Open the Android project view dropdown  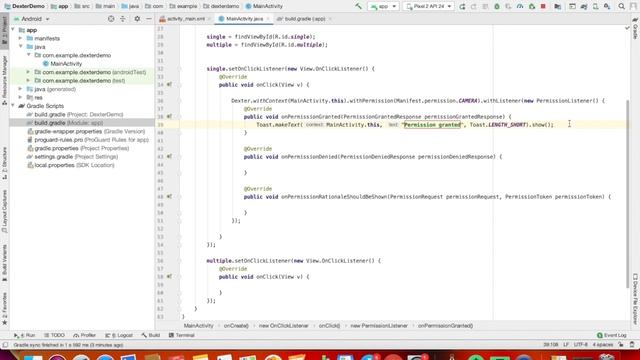(x=32, y=19)
